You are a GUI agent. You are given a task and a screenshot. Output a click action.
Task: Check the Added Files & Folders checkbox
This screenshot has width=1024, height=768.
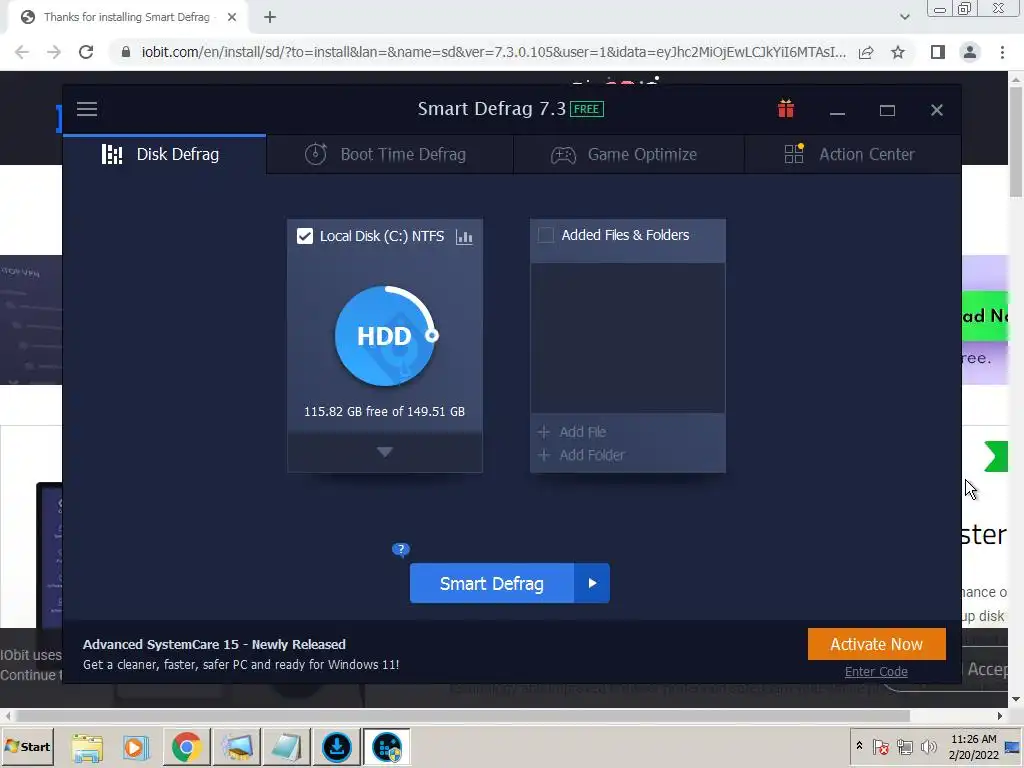click(x=545, y=235)
